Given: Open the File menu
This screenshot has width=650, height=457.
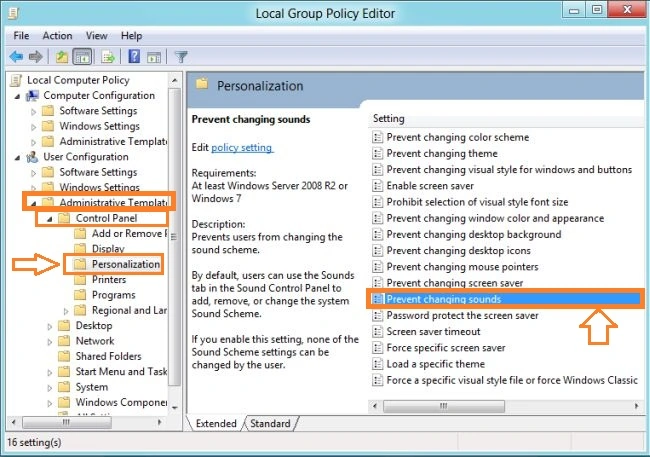Looking at the screenshot, I should [21, 36].
